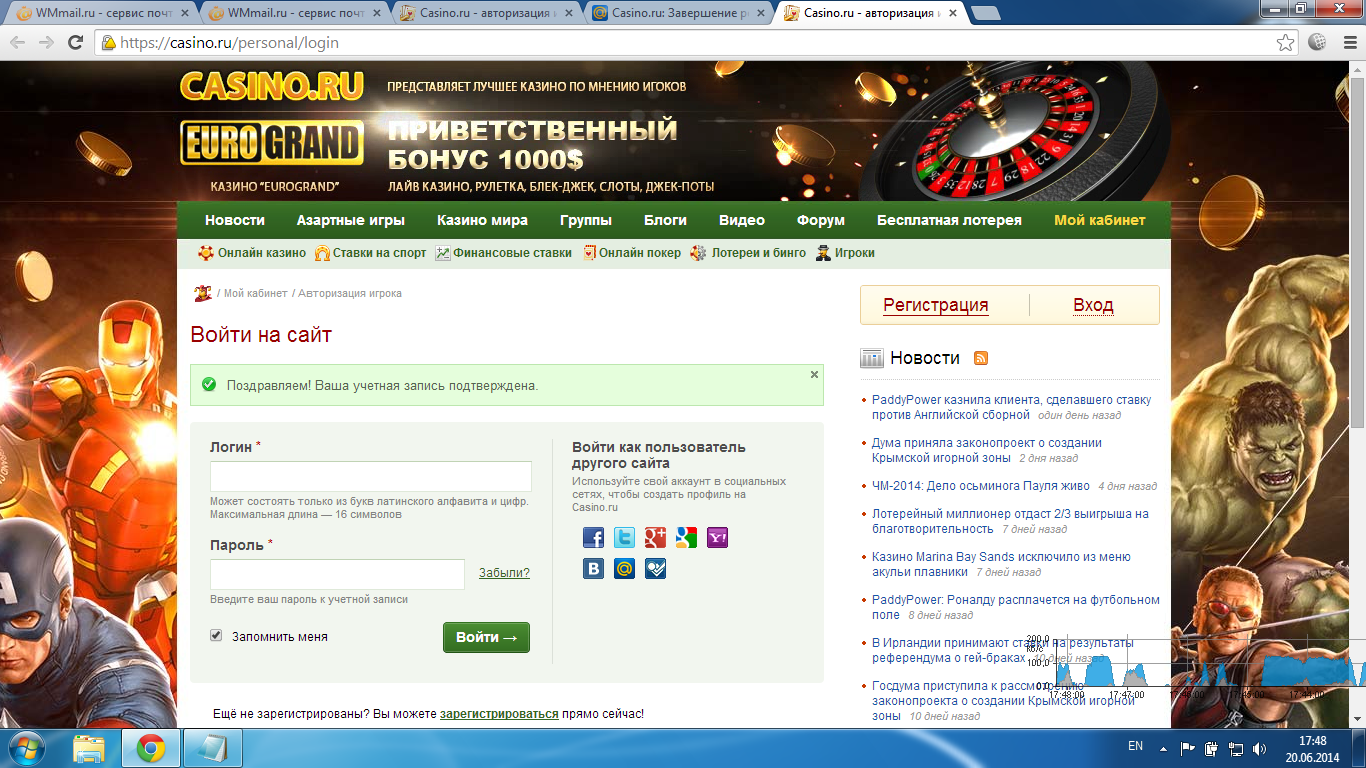Click the 'Регистрация' link
1366x768 pixels.
[x=936, y=305]
